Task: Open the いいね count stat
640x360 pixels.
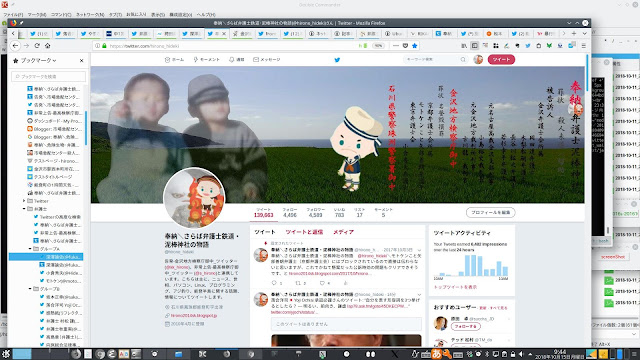Action: (x=339, y=212)
